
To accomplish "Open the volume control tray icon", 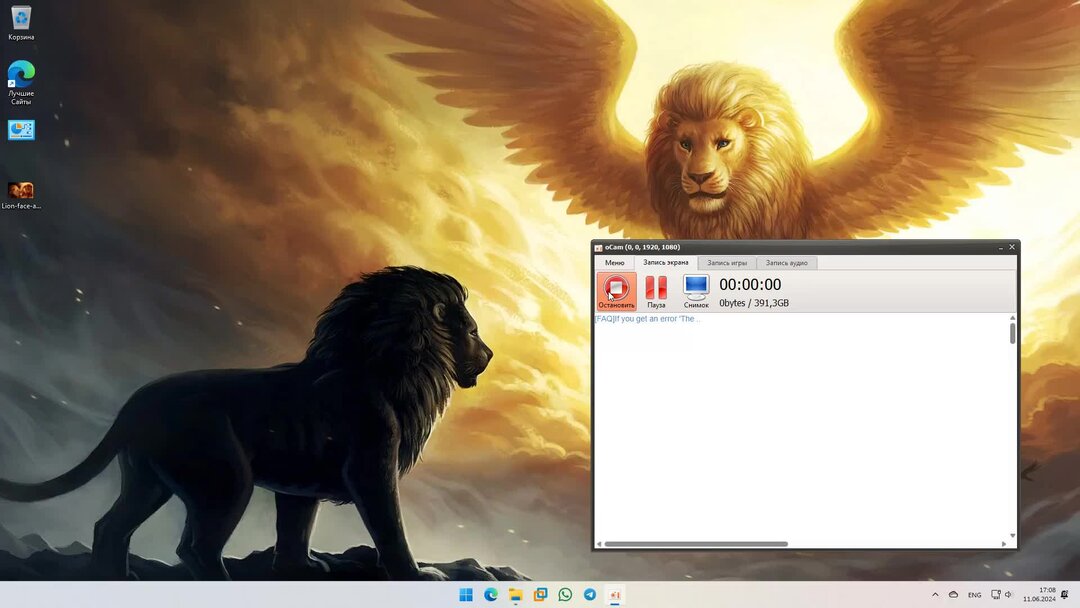I will click(1008, 594).
